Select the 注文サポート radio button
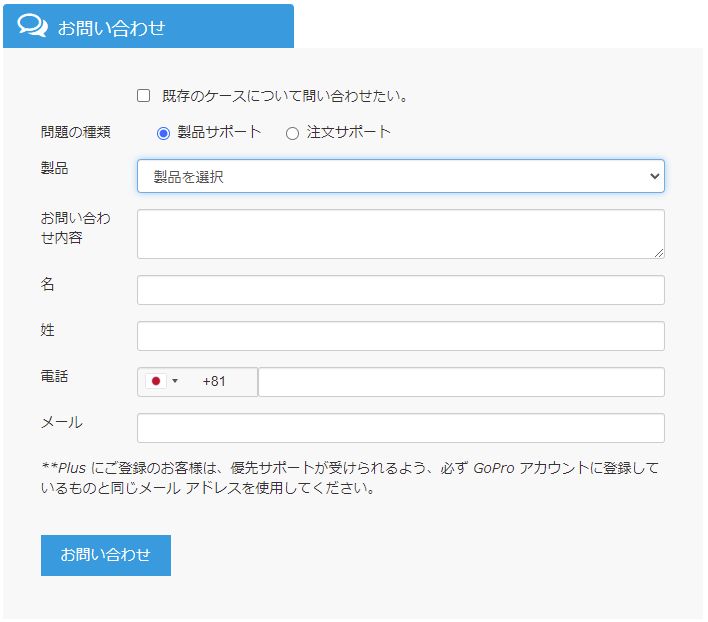 pyautogui.click(x=292, y=133)
